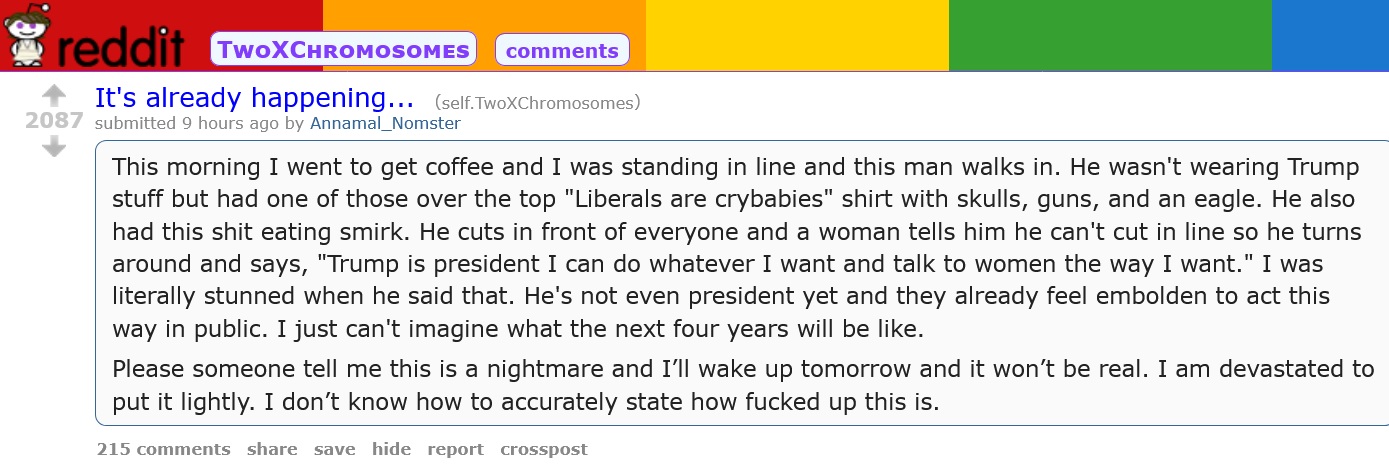Image resolution: width=1389 pixels, height=476 pixels.
Task: Click the green section of the header banner
Action: click(1109, 35)
